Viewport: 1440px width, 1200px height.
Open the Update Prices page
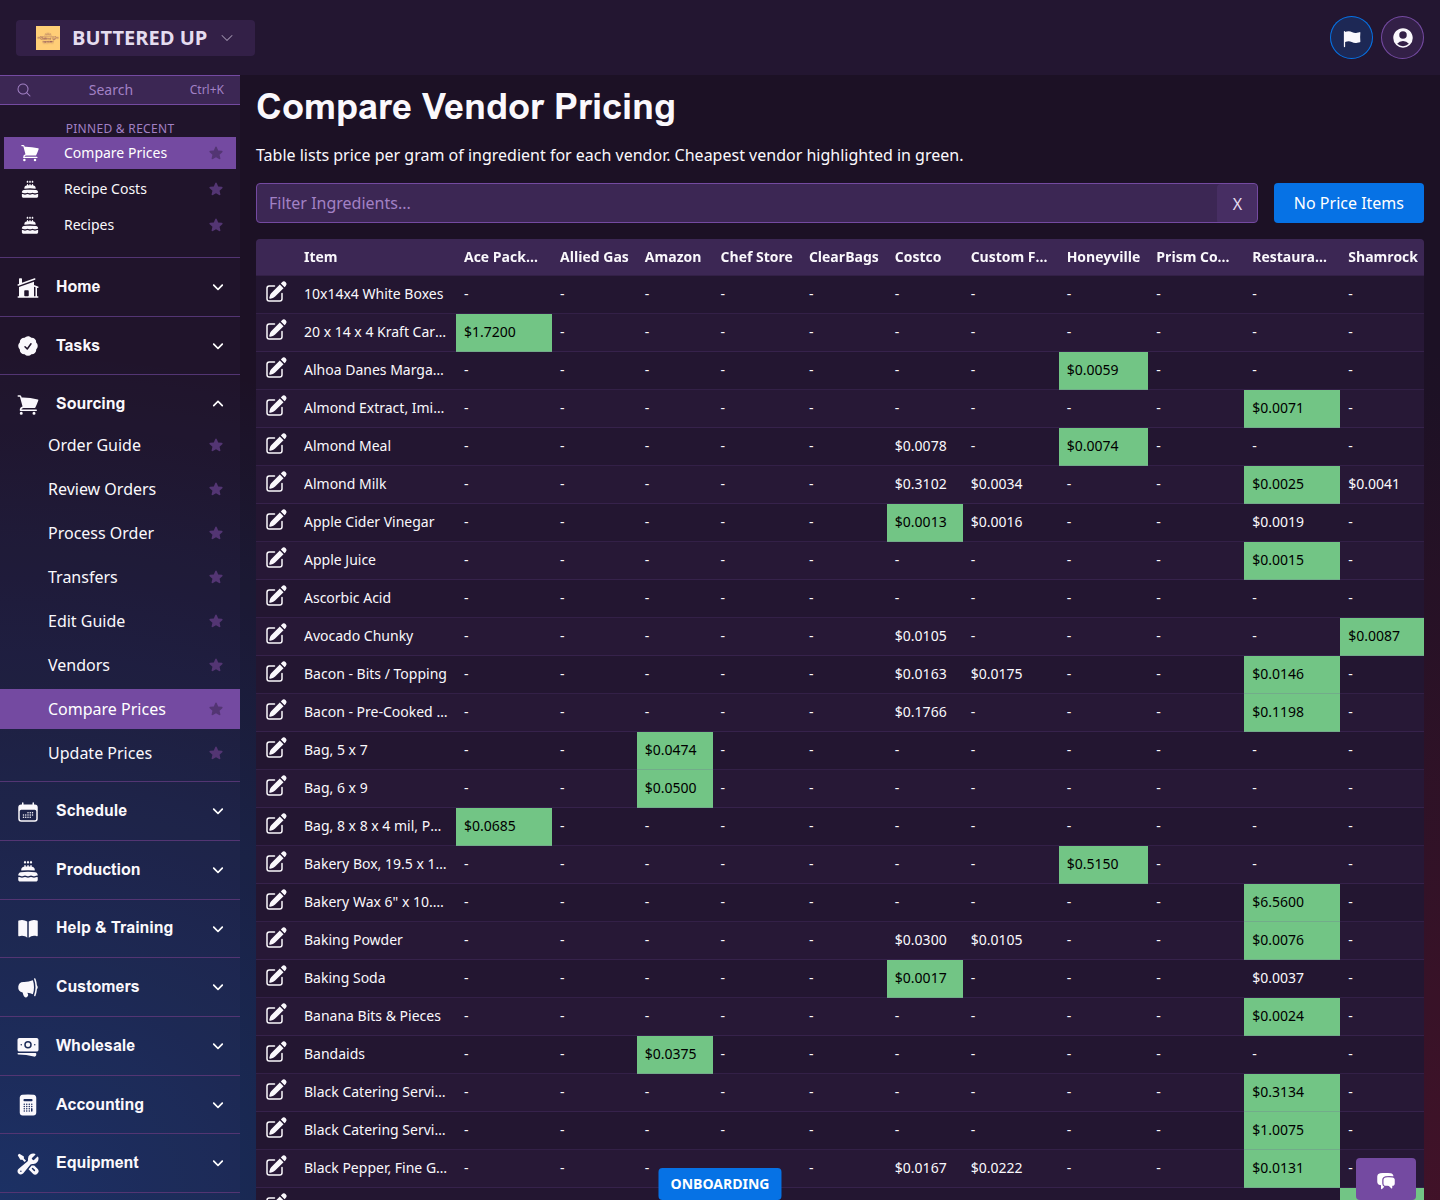[x=100, y=753]
